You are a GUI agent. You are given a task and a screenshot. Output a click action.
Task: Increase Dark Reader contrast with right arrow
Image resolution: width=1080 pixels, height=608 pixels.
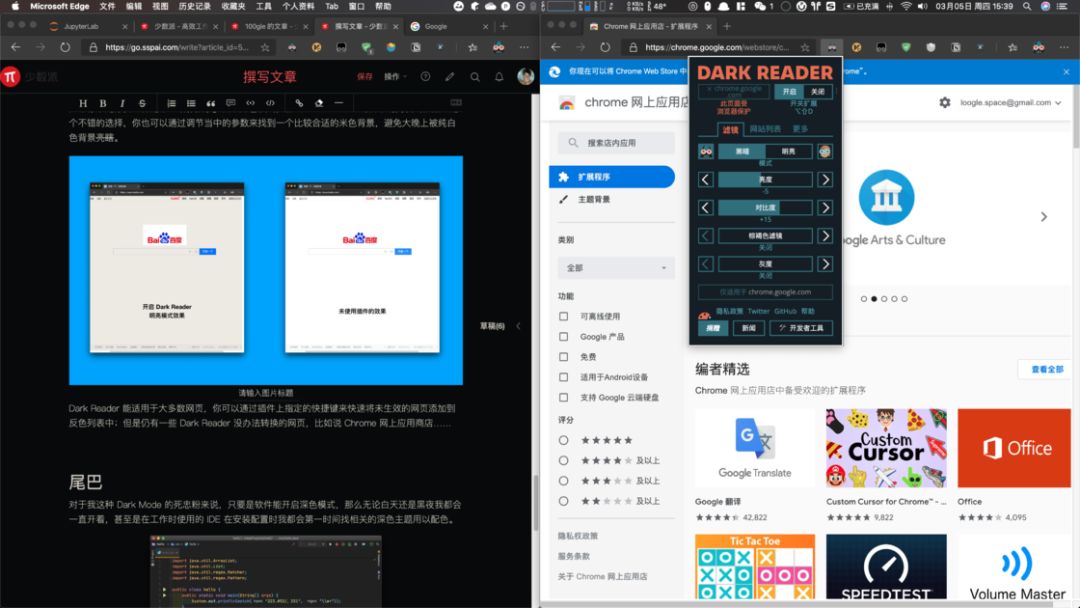click(825, 208)
